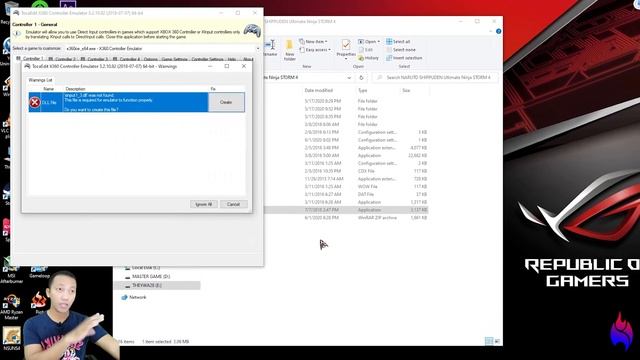Open the New item dropdown in ribbon
Screen dimensions: 640x360
click(x=313, y=42)
